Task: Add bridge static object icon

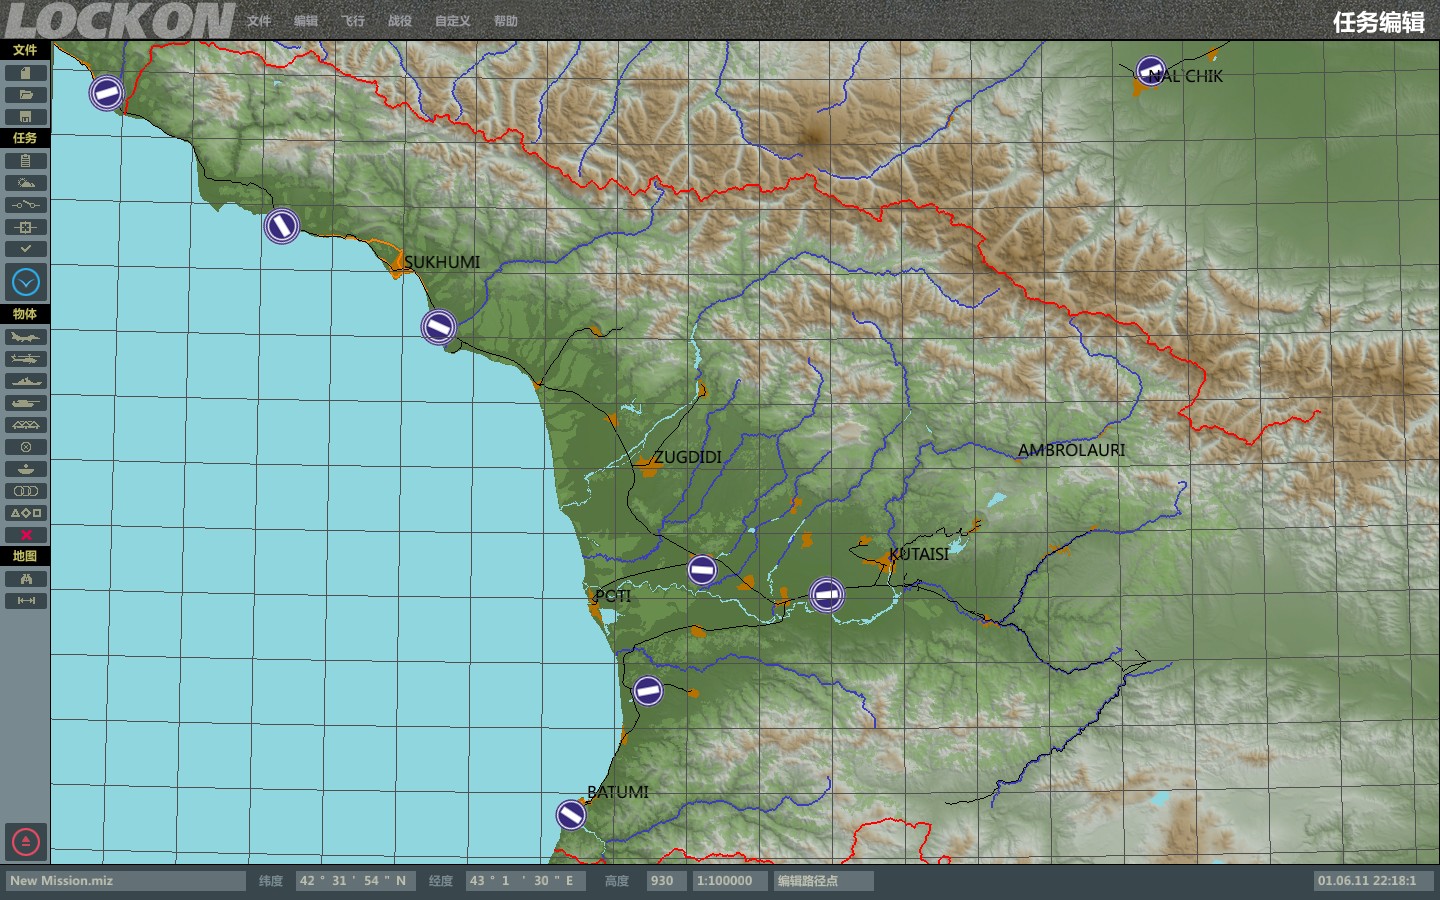Action: click(x=25, y=425)
